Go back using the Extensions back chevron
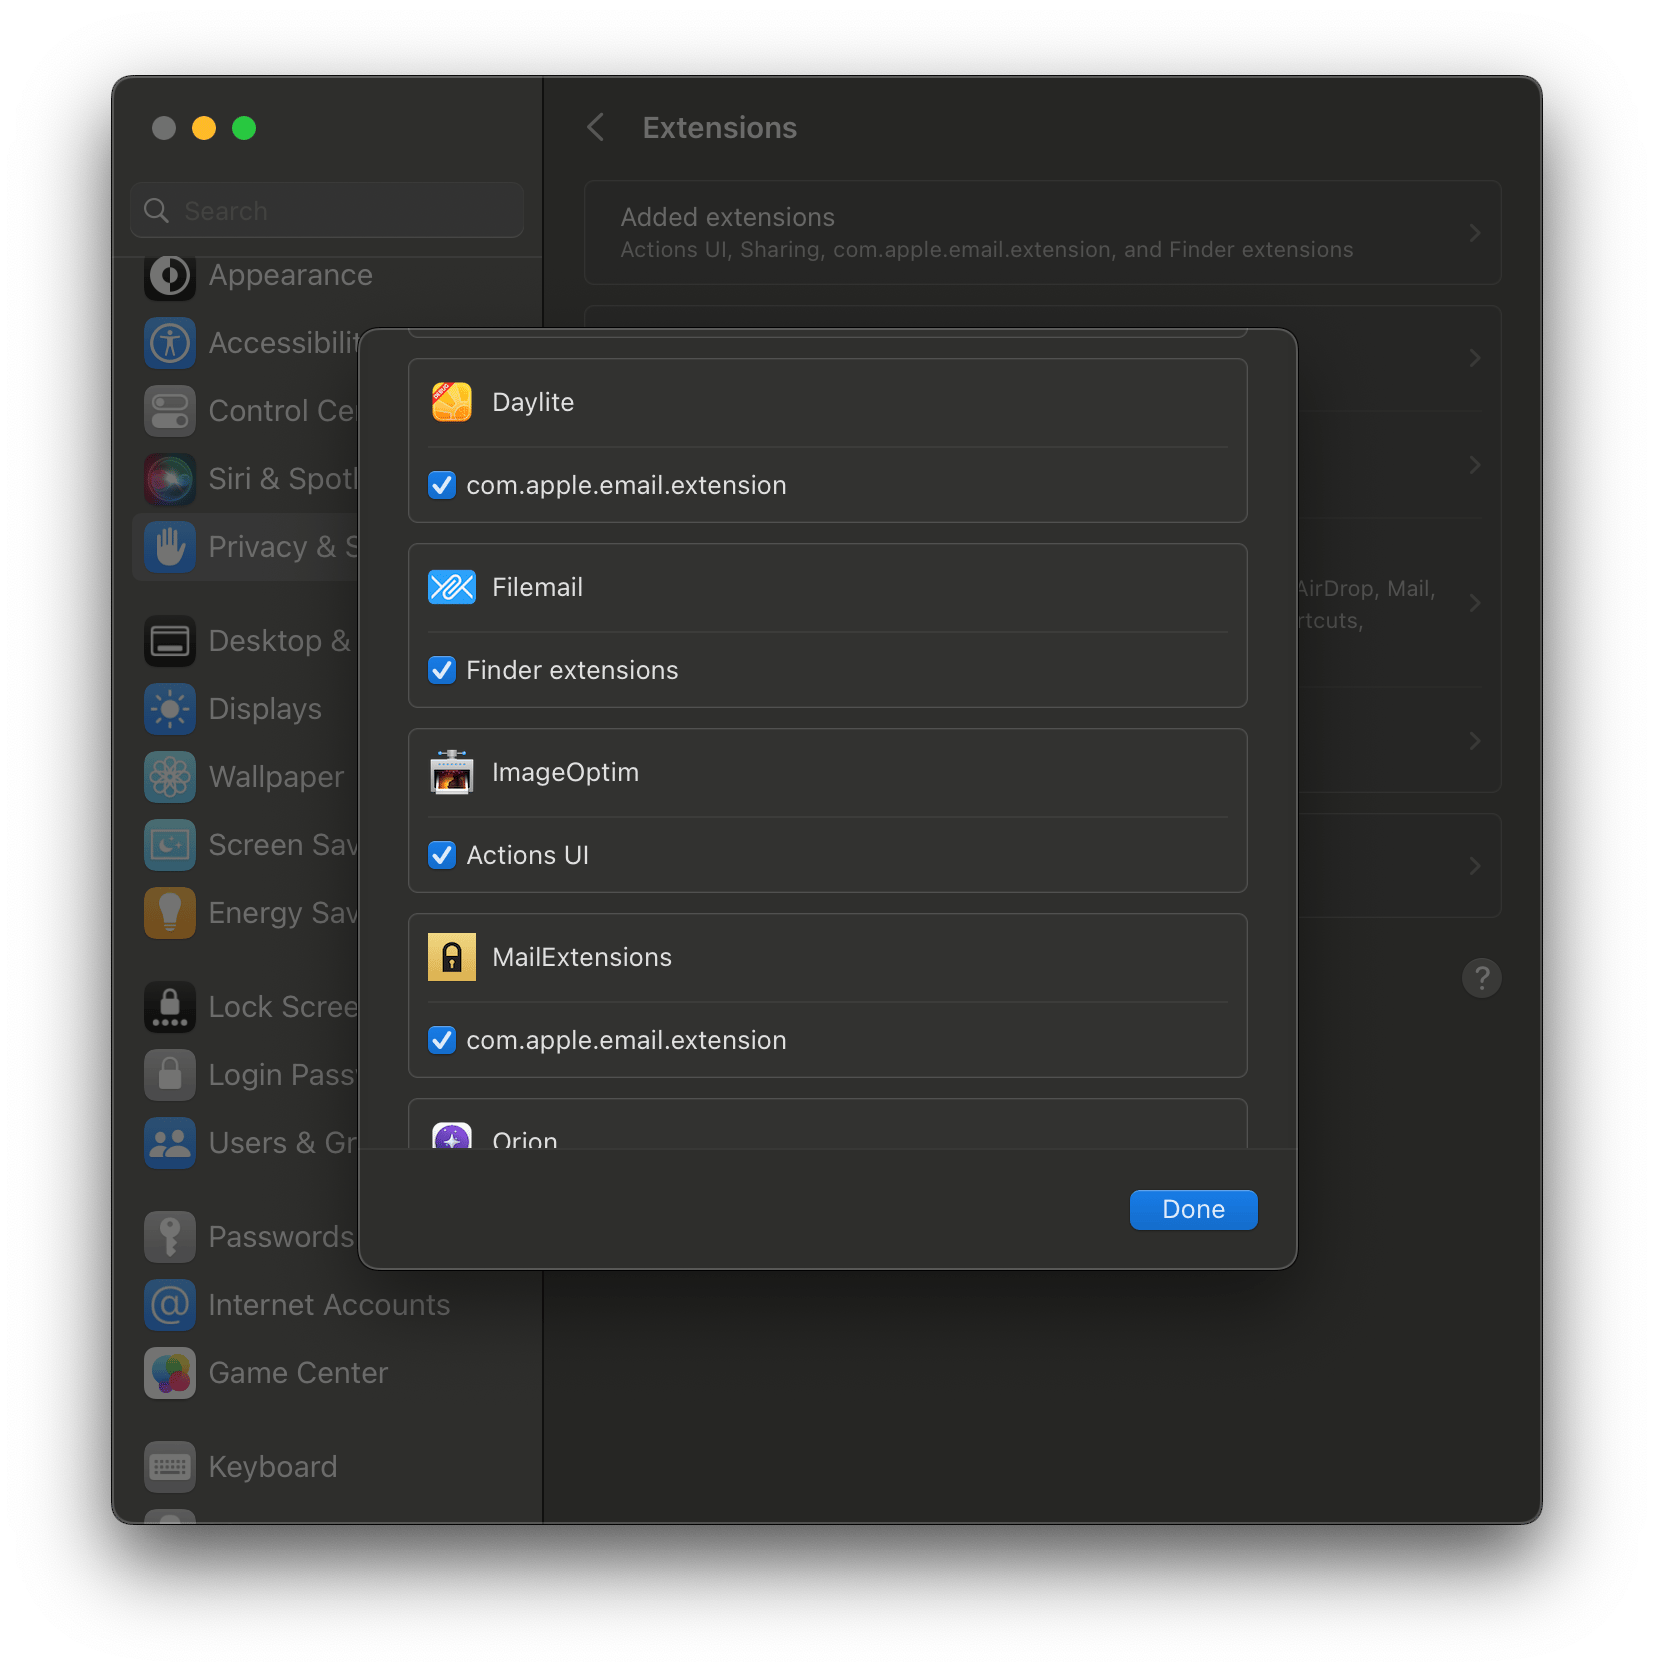Screen dimensions: 1654x1672 [596, 127]
